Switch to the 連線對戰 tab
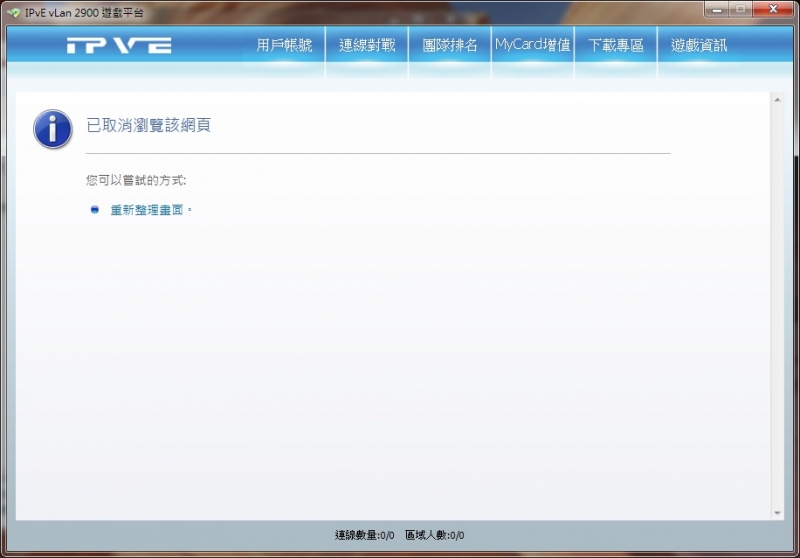This screenshot has width=800, height=558. pos(367,45)
